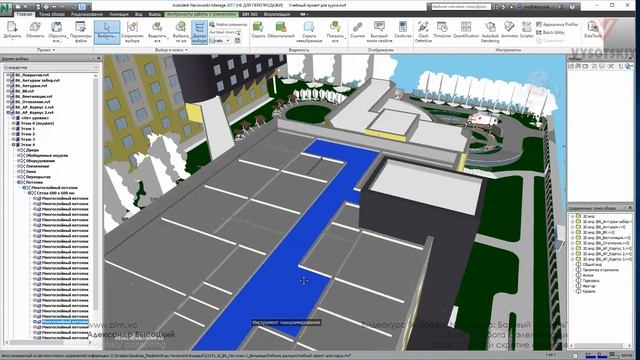Open File options (Параметры файла)
Screen dimensions: 640x360
coord(80,31)
